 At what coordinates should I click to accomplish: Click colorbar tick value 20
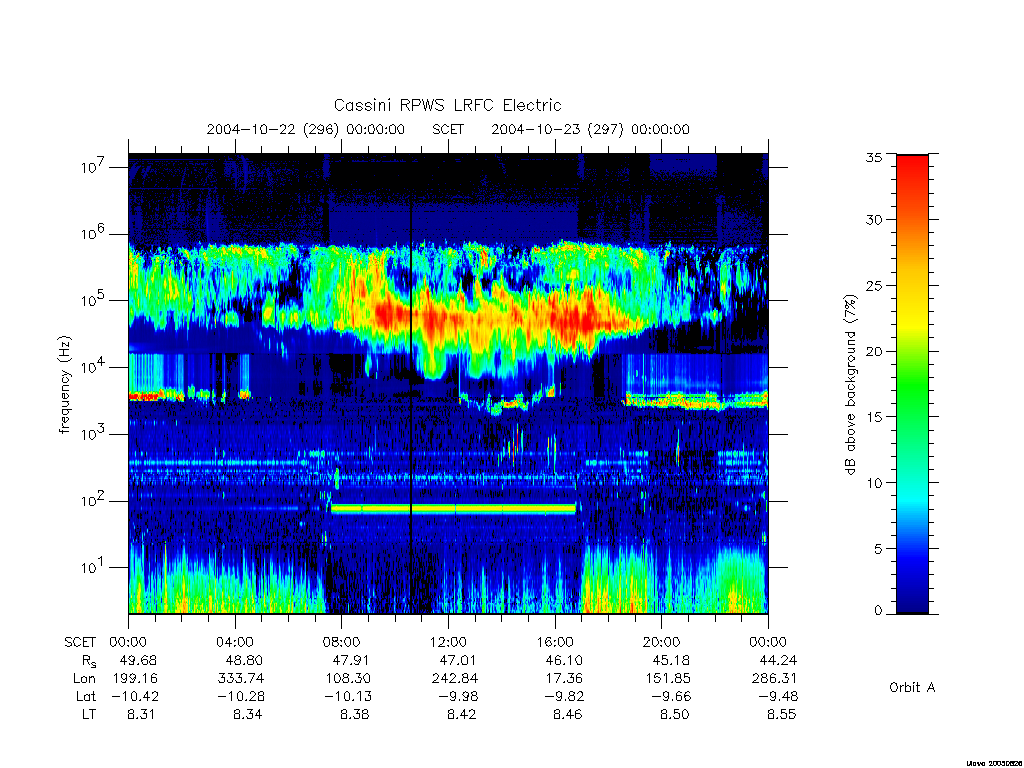(874, 351)
